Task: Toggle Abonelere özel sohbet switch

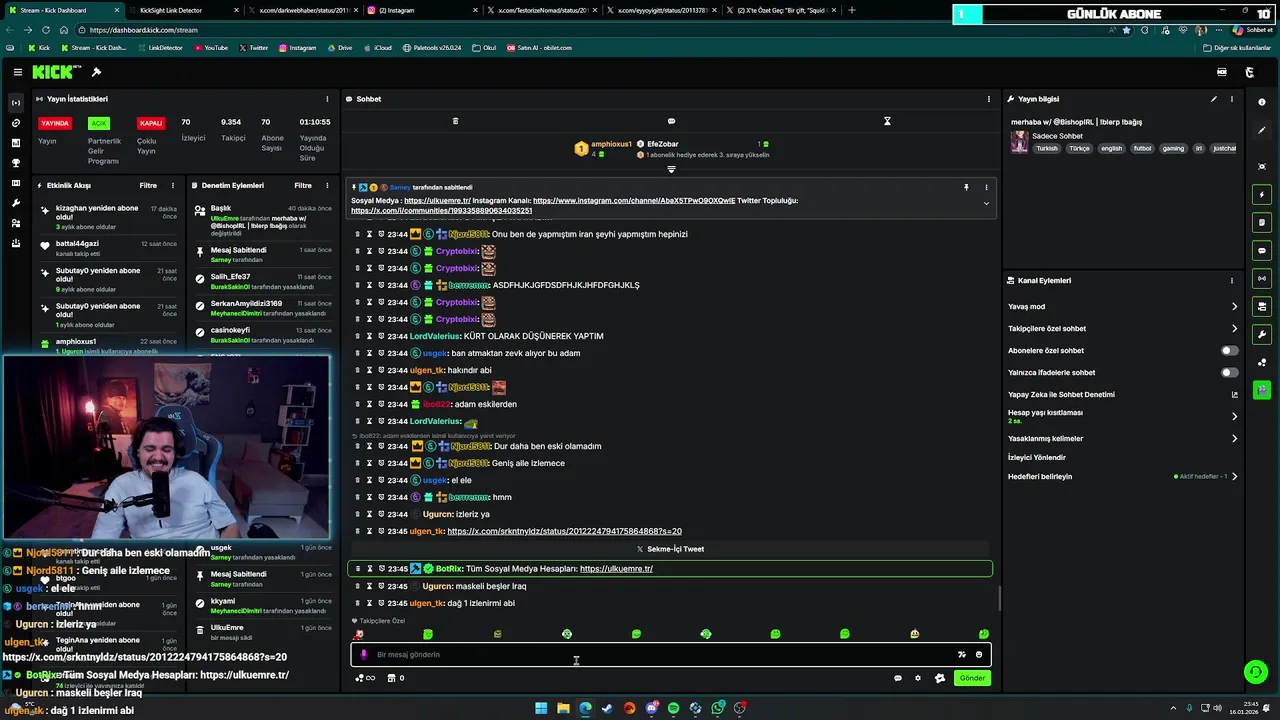Action: (x=1229, y=351)
